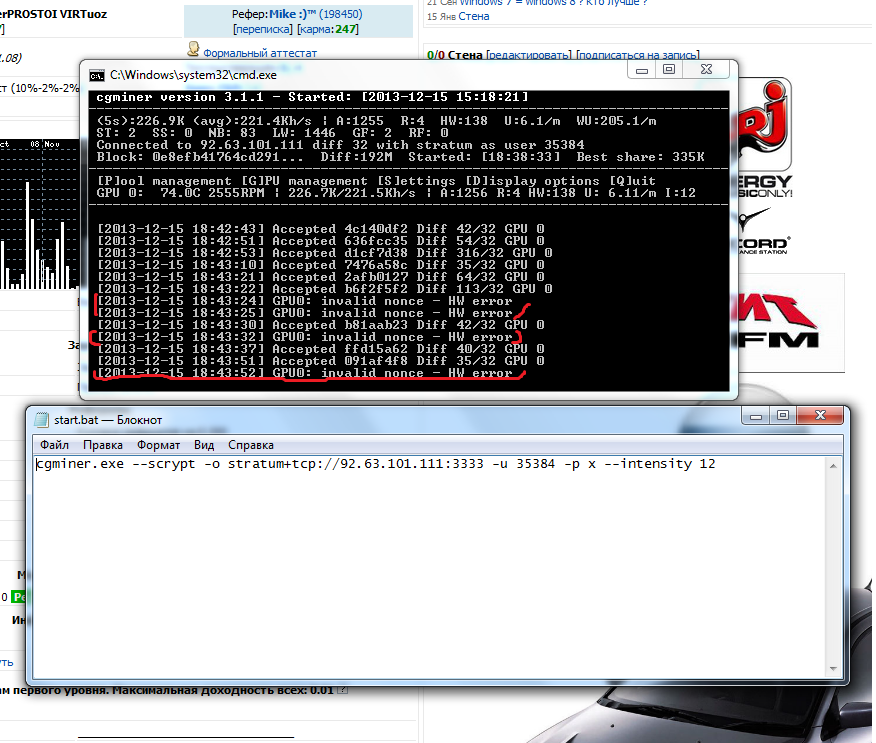Open the Справка menu in Notepad
Screen dimensions: 876x743
(250, 444)
